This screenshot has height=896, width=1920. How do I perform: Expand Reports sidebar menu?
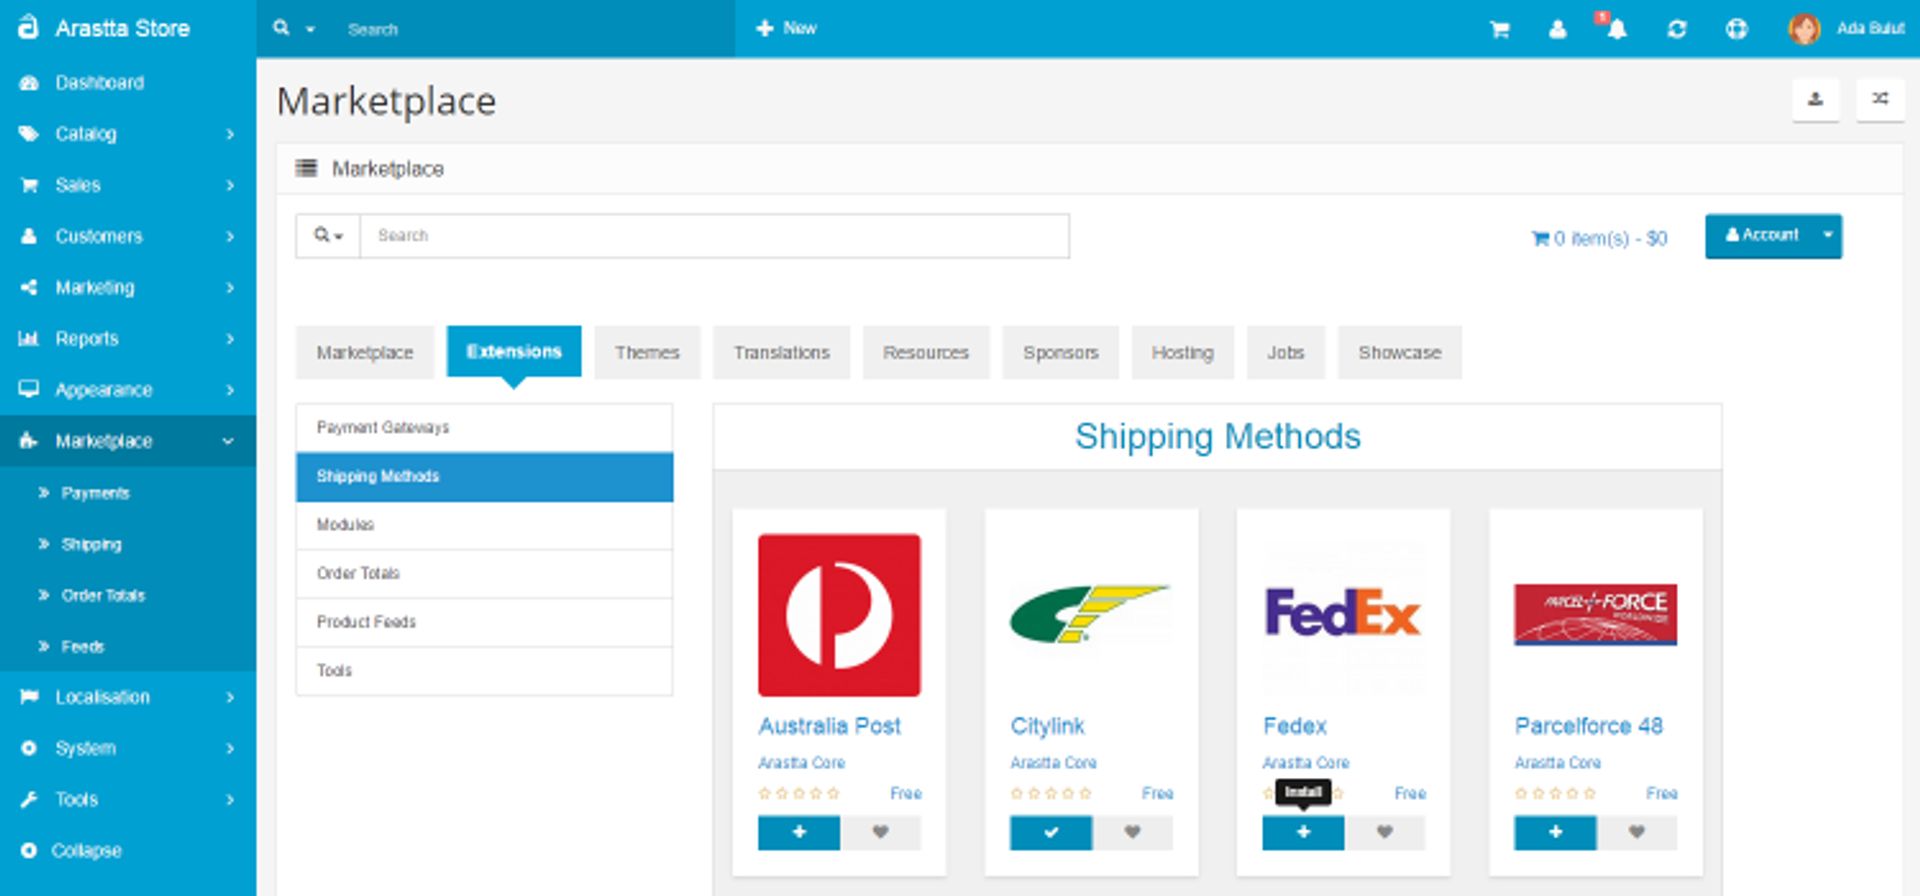coord(128,338)
